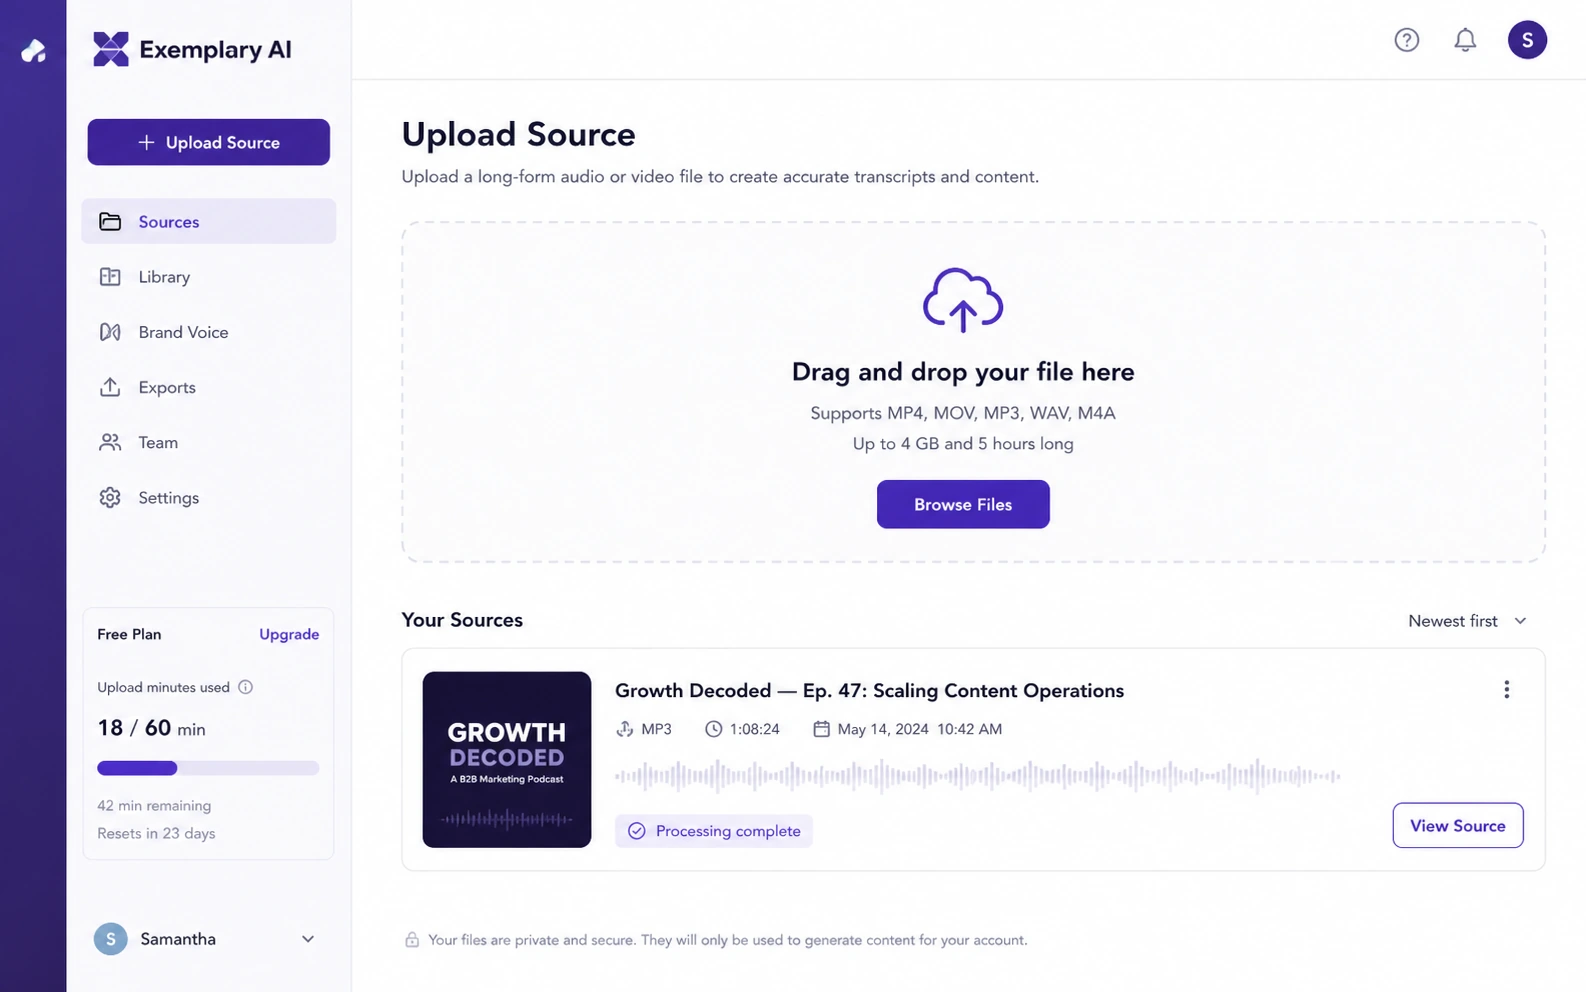Click the Settings gear icon
The height and width of the screenshot is (992, 1586).
click(110, 497)
